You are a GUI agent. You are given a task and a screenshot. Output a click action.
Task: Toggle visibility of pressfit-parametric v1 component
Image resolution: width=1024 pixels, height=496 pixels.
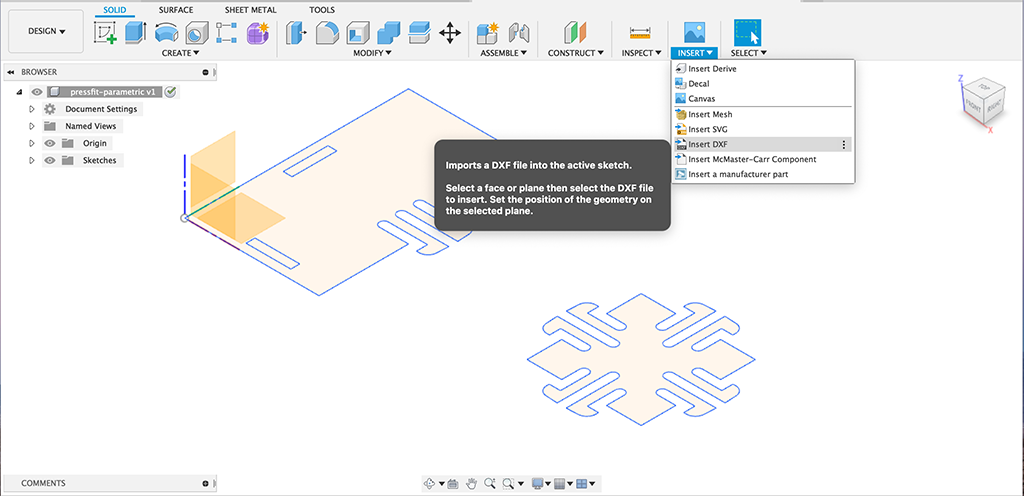point(37,92)
